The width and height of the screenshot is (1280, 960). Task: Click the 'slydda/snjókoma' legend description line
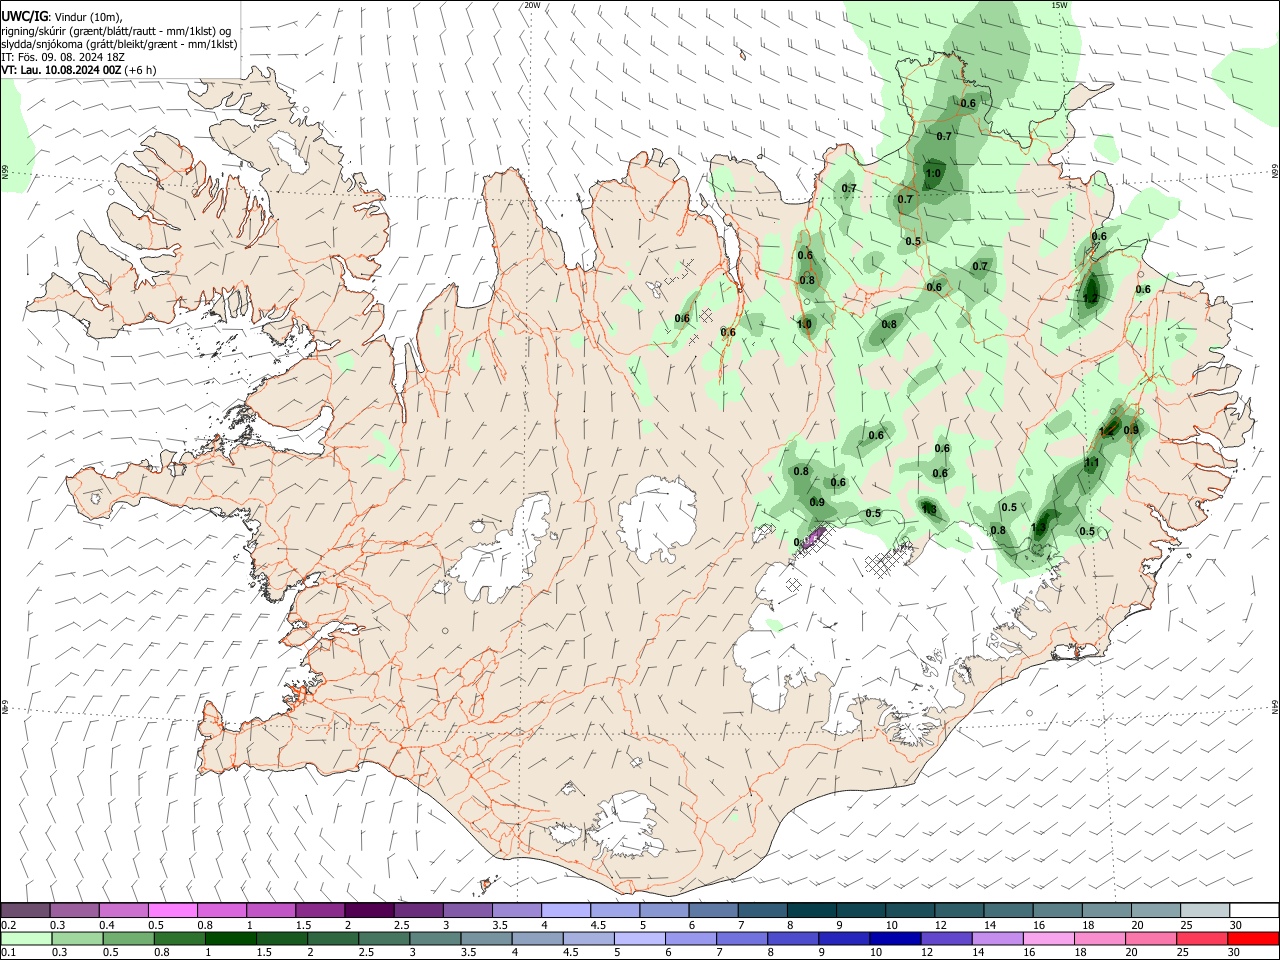[x=119, y=44]
